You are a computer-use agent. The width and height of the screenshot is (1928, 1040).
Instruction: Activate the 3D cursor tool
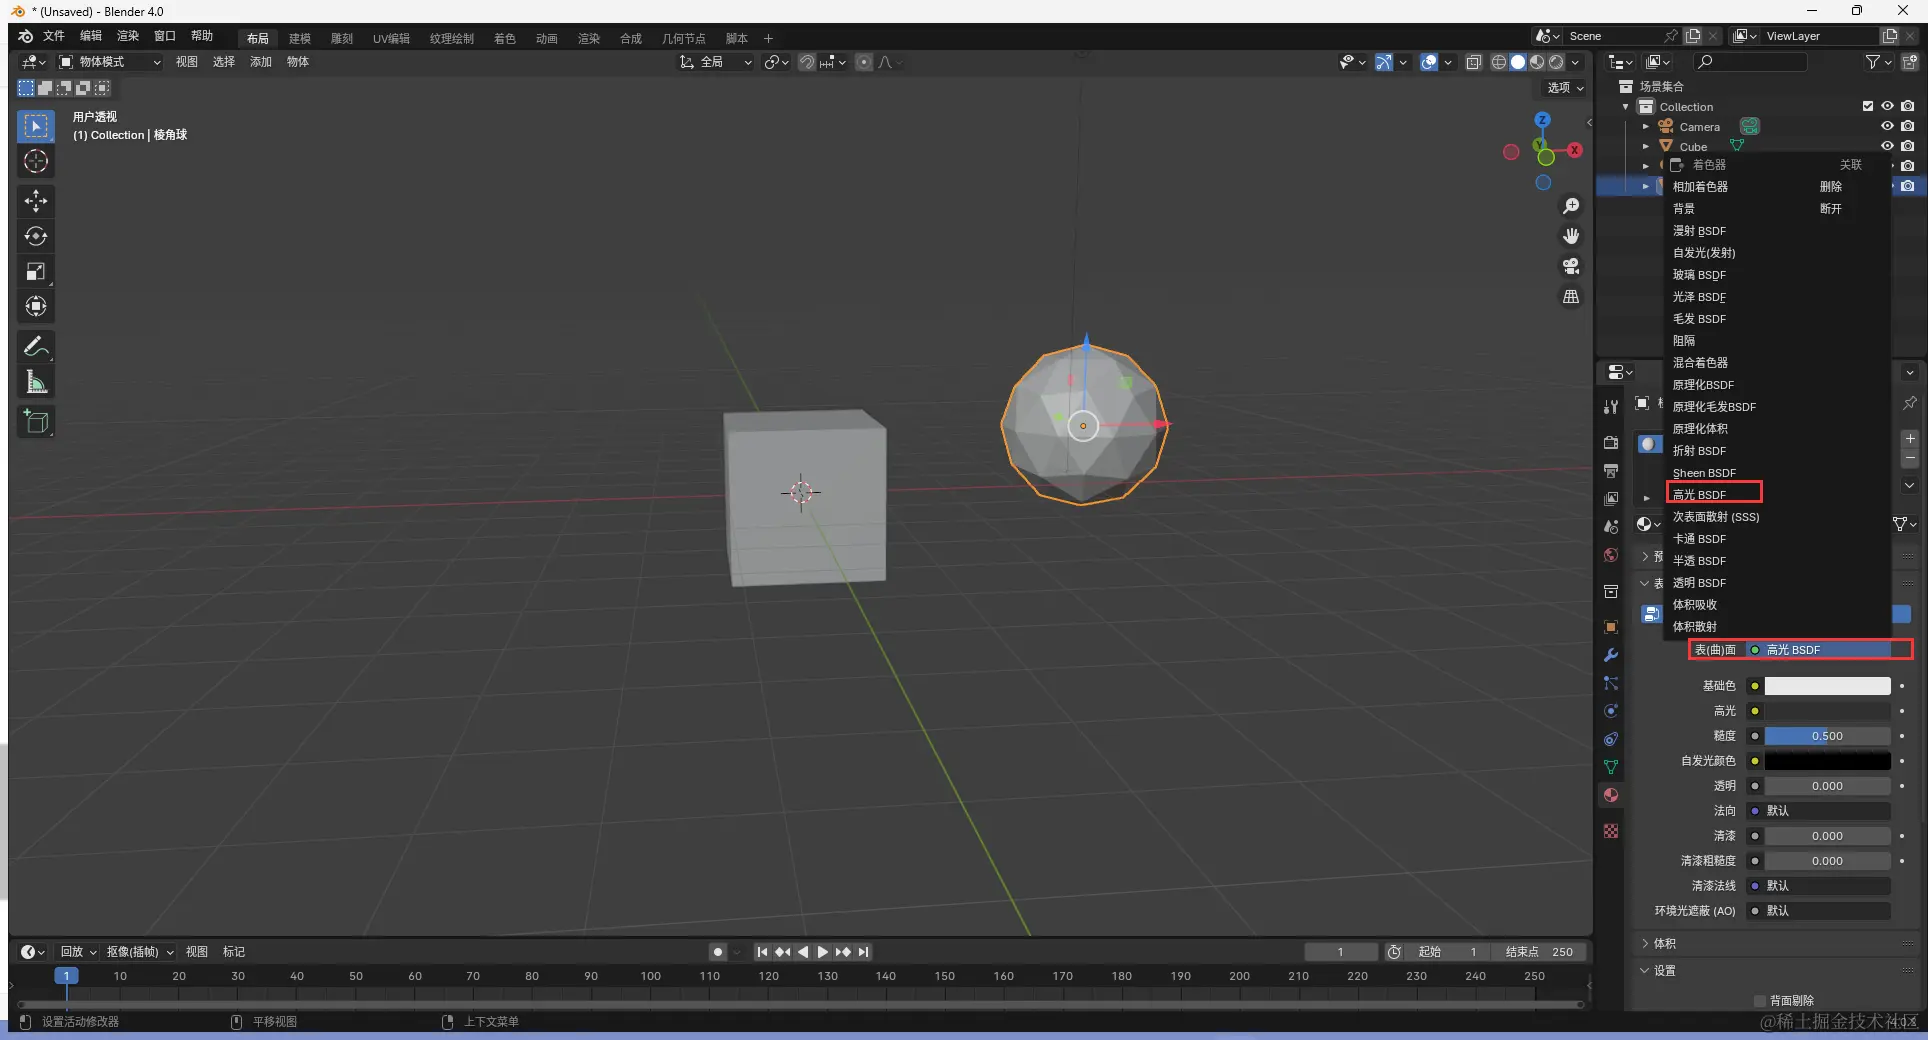[36, 162]
